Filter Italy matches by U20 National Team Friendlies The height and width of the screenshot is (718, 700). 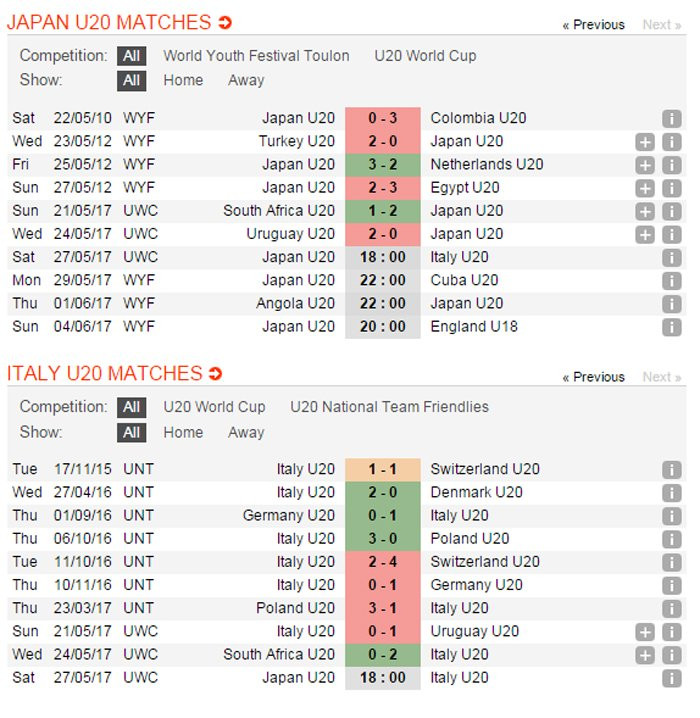[389, 407]
